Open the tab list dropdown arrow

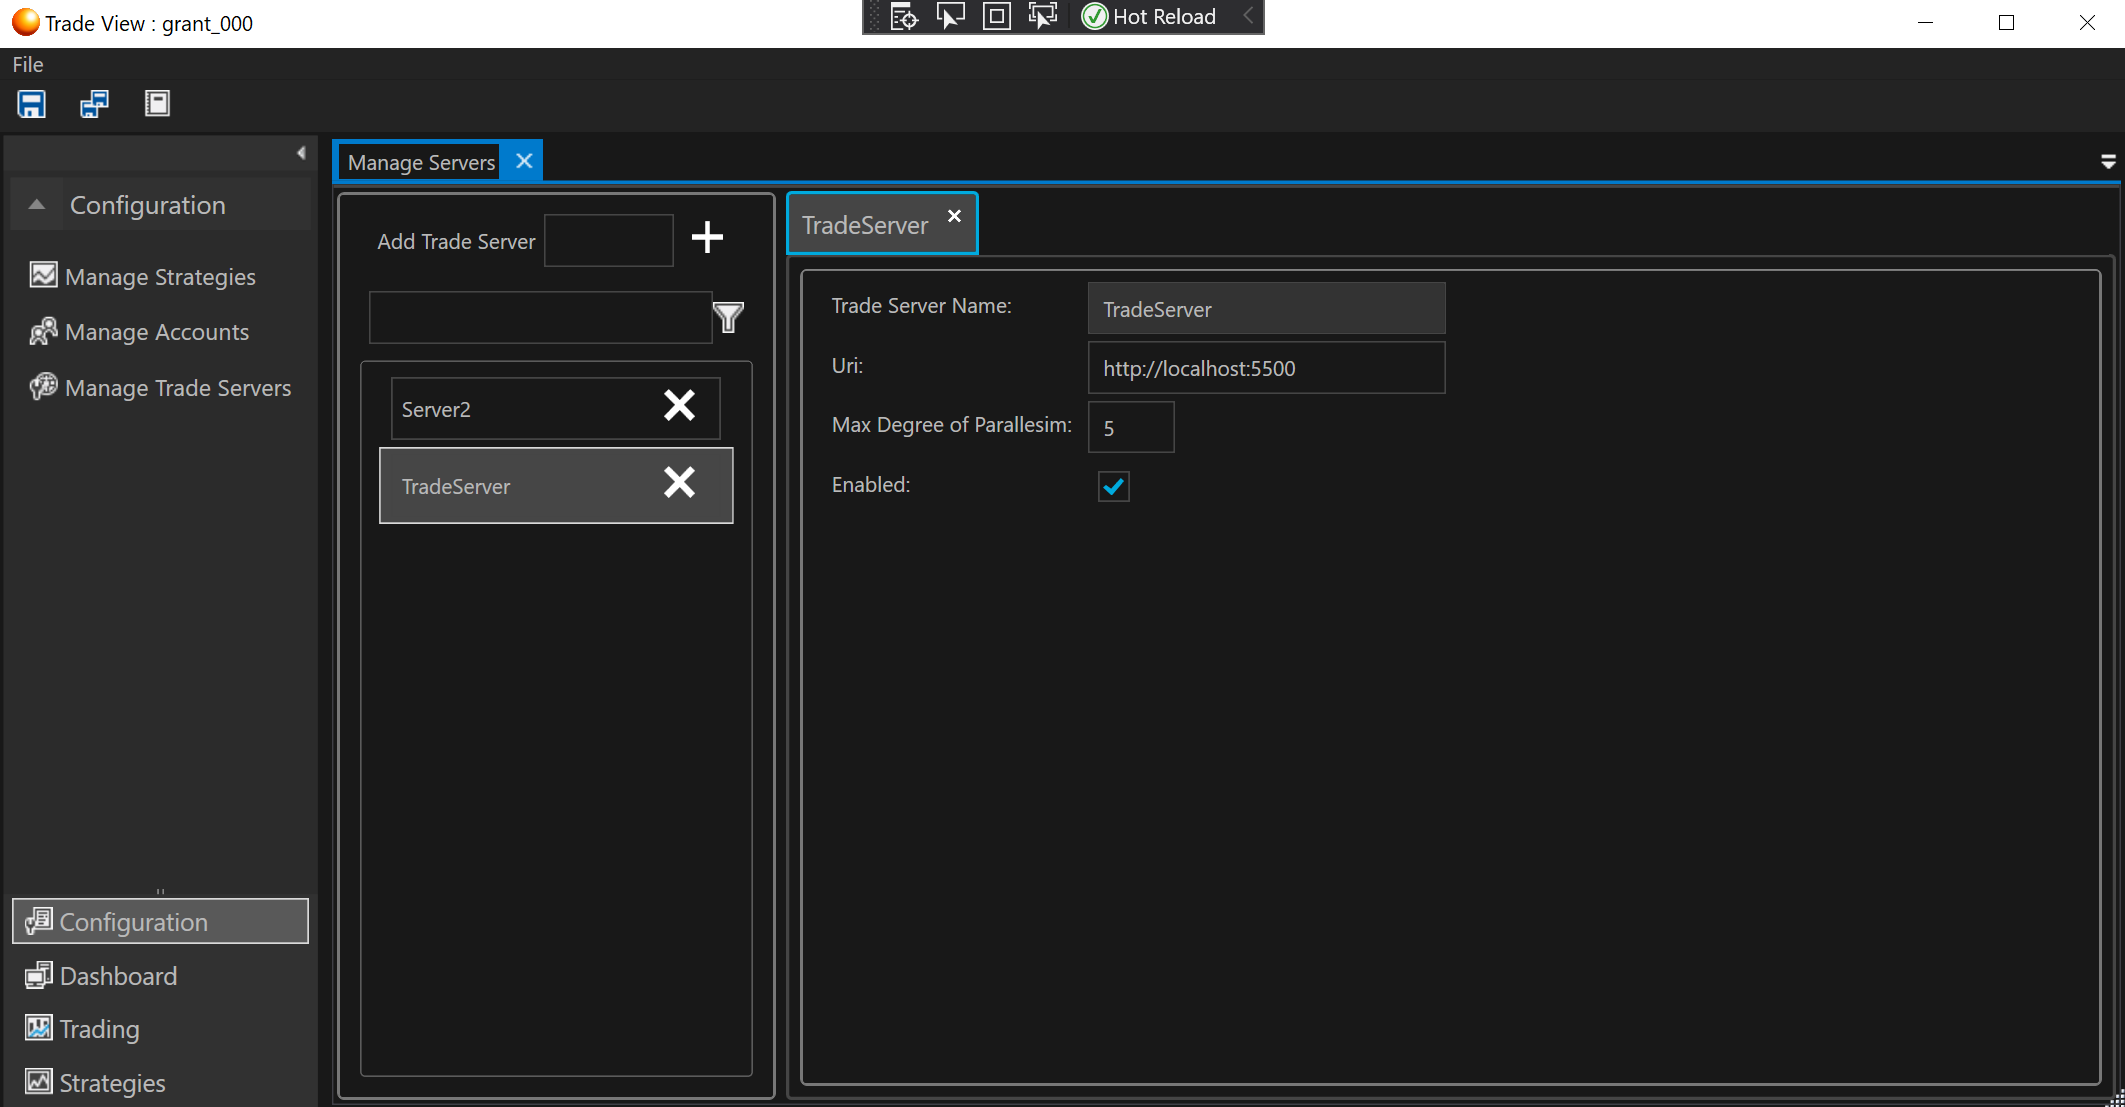tap(2108, 162)
